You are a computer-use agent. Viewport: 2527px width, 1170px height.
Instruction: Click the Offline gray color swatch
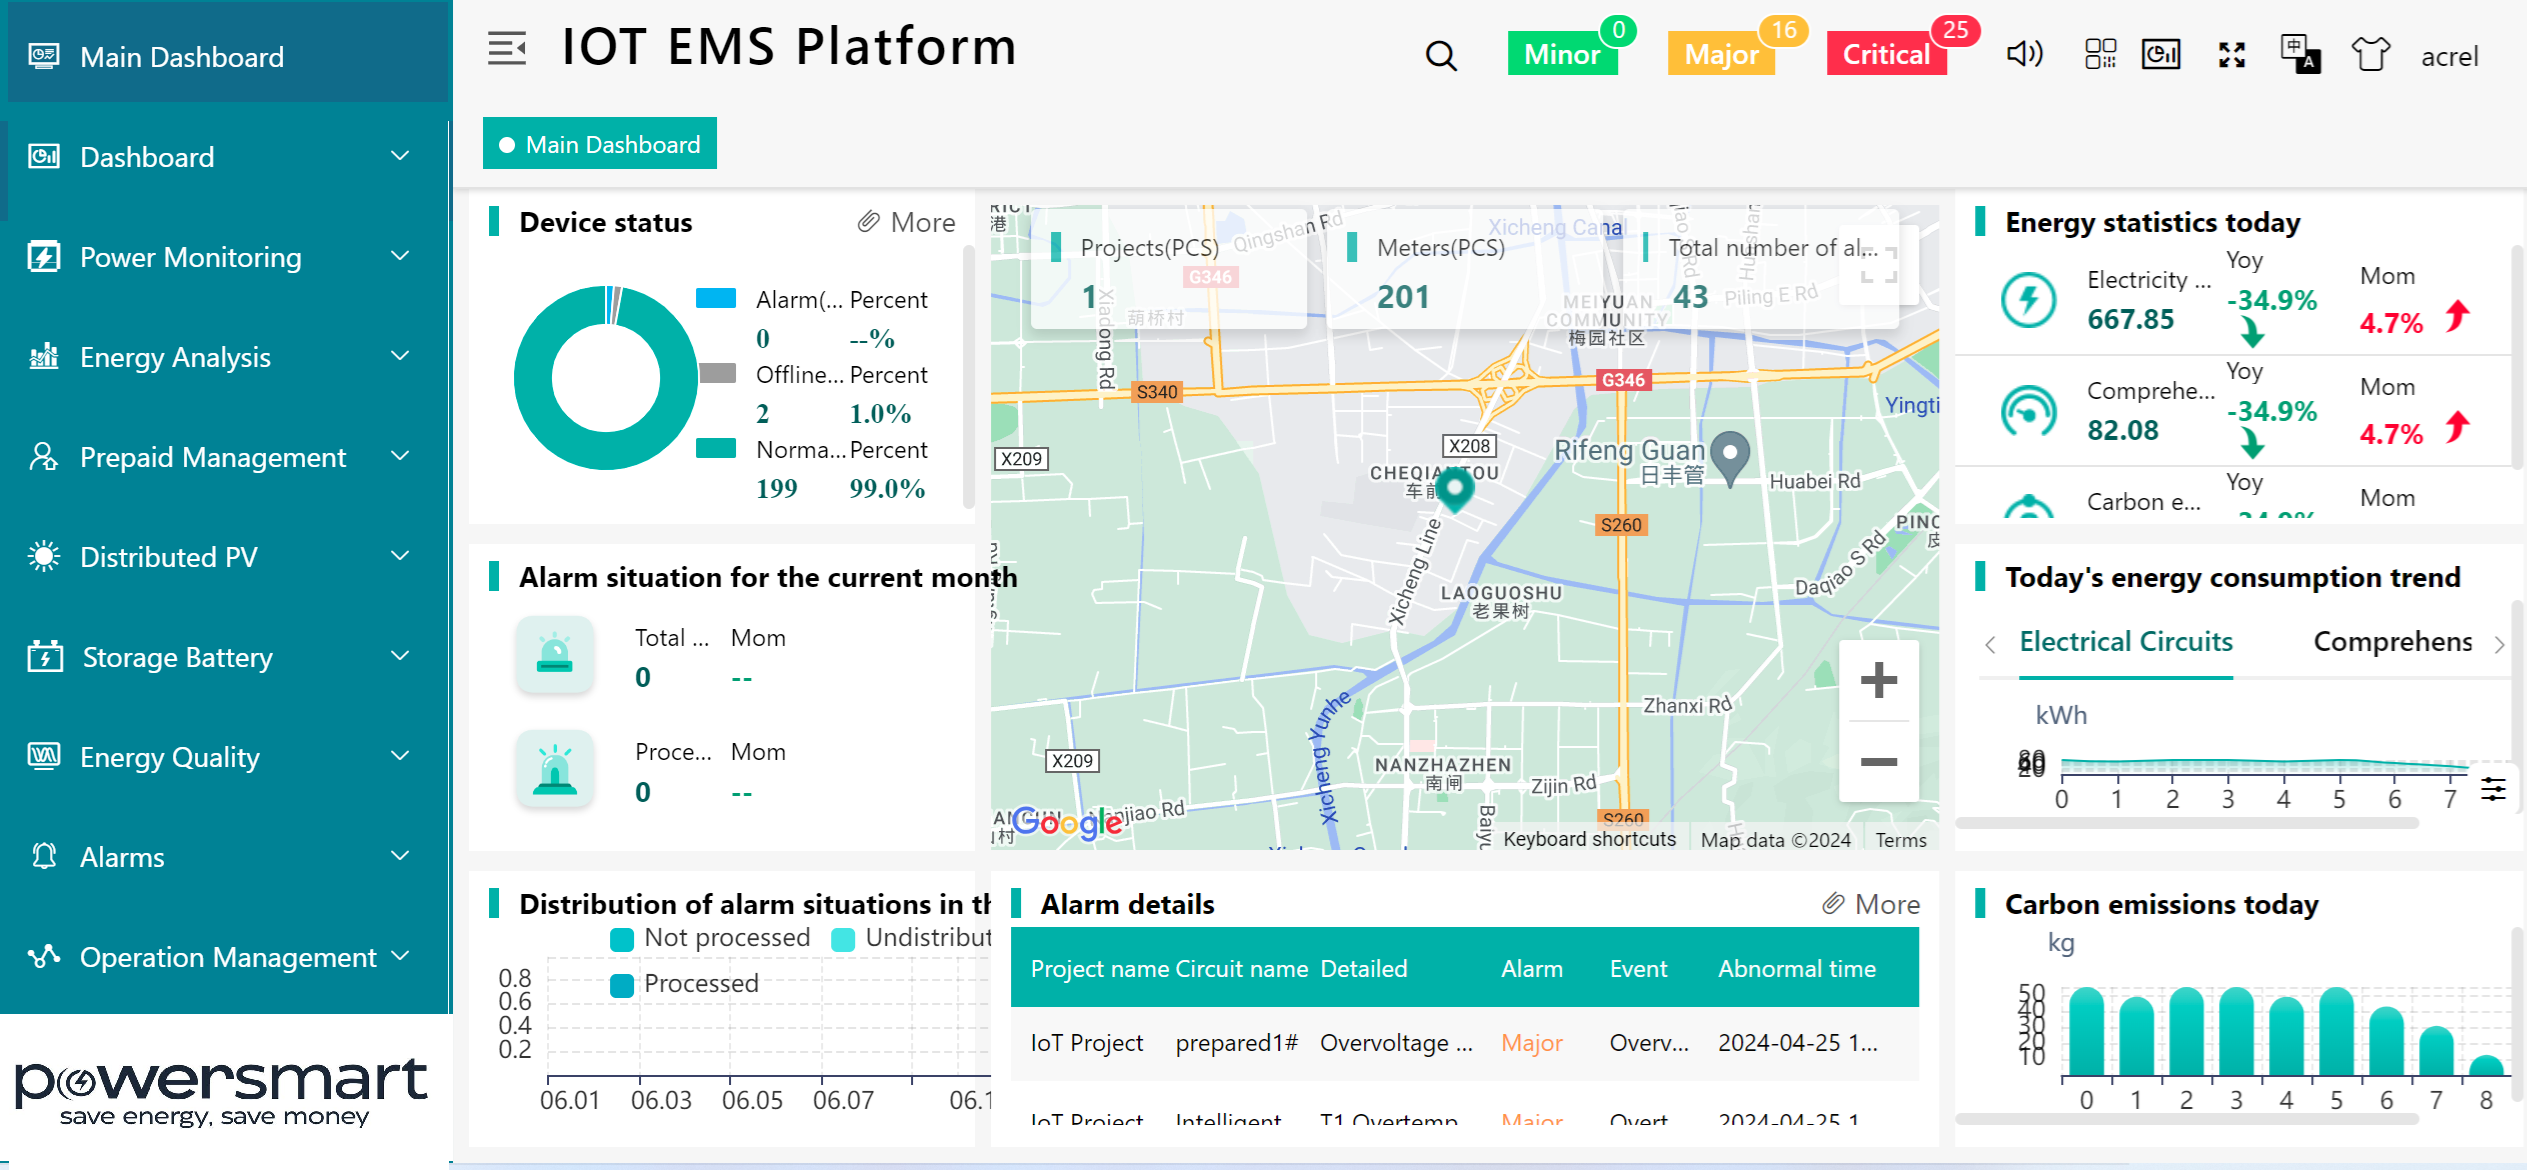tap(716, 373)
